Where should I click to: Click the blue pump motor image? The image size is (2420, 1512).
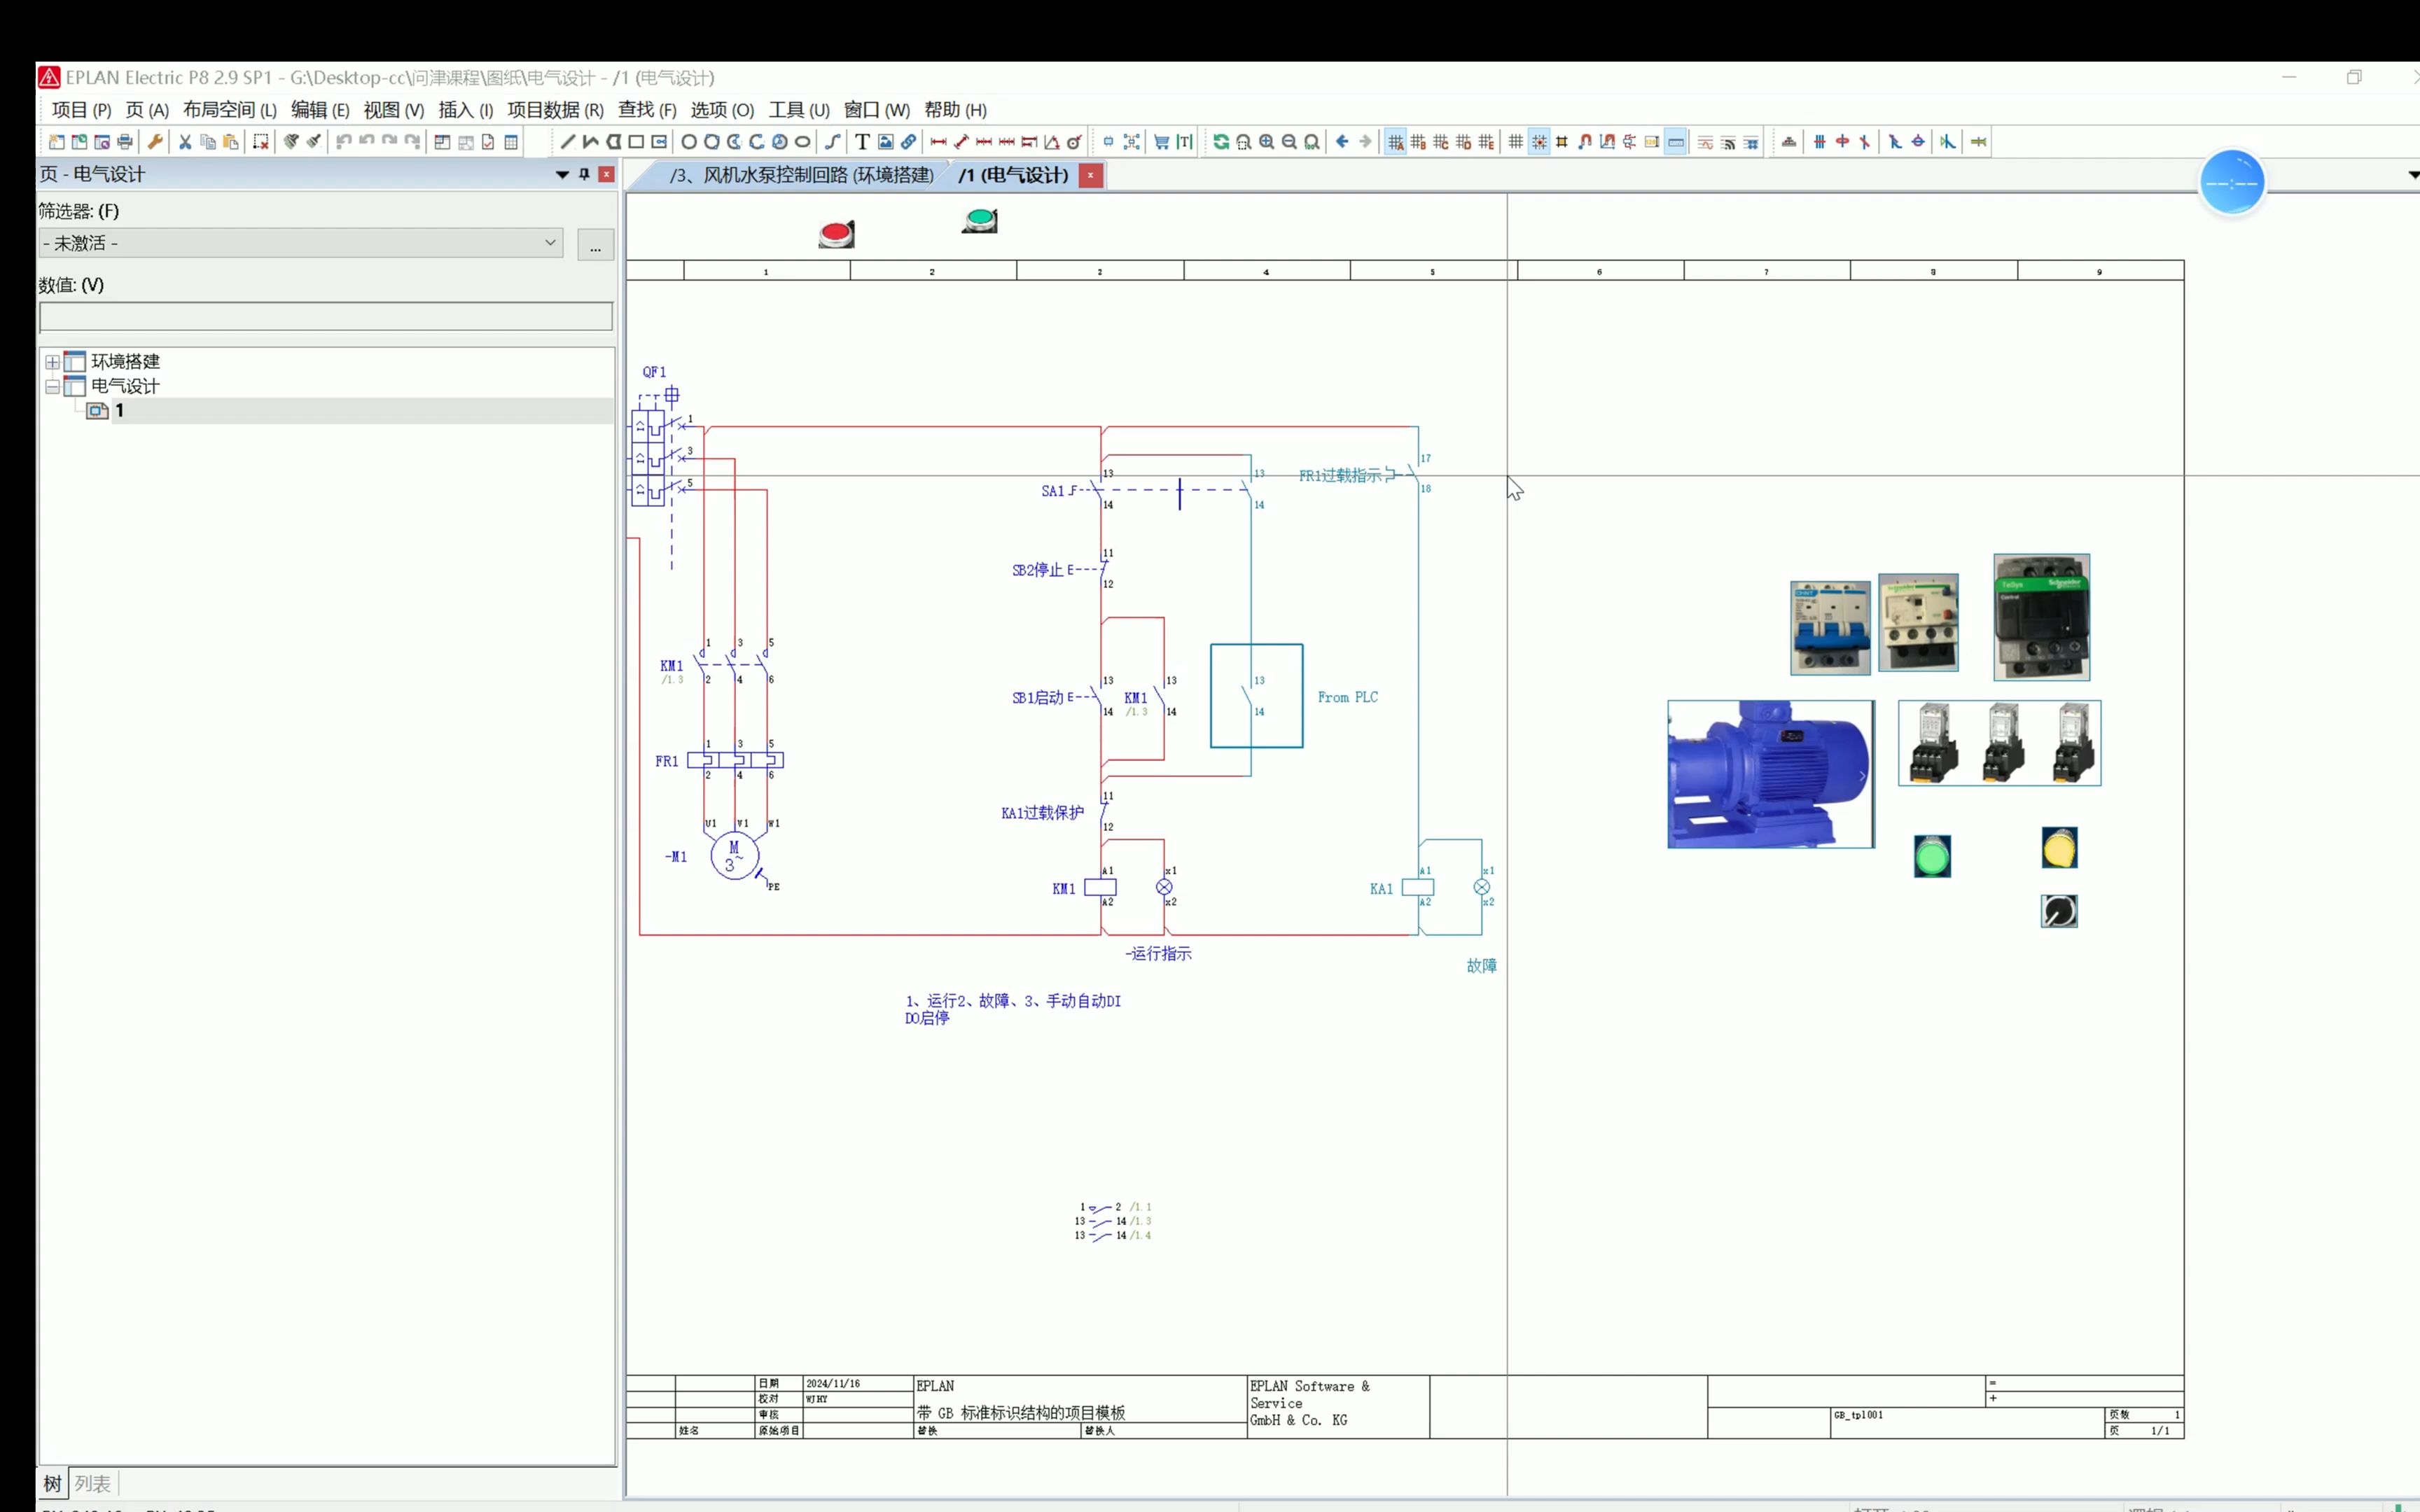click(1770, 774)
